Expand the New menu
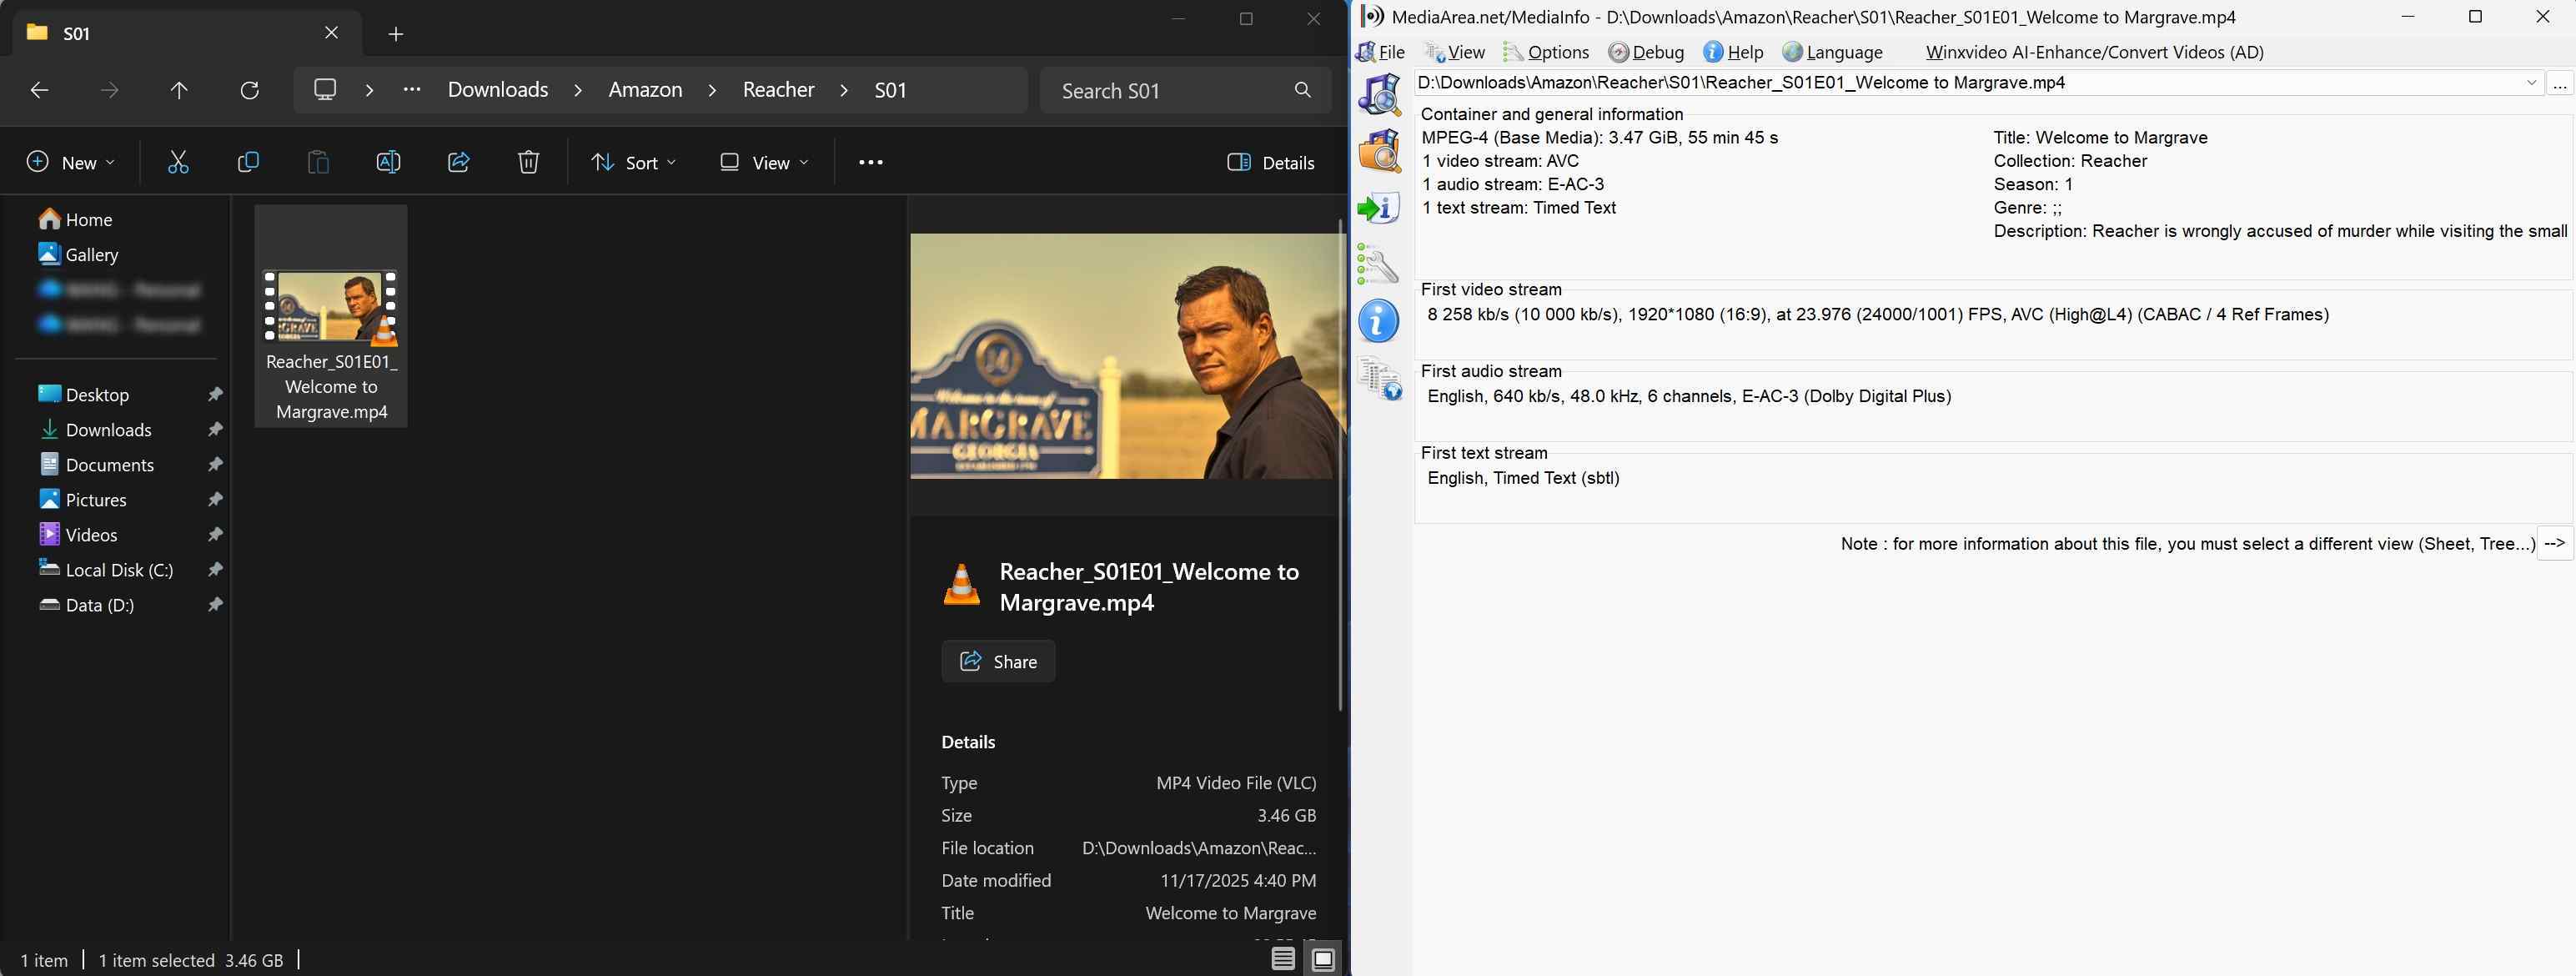2576x976 pixels. click(x=70, y=162)
